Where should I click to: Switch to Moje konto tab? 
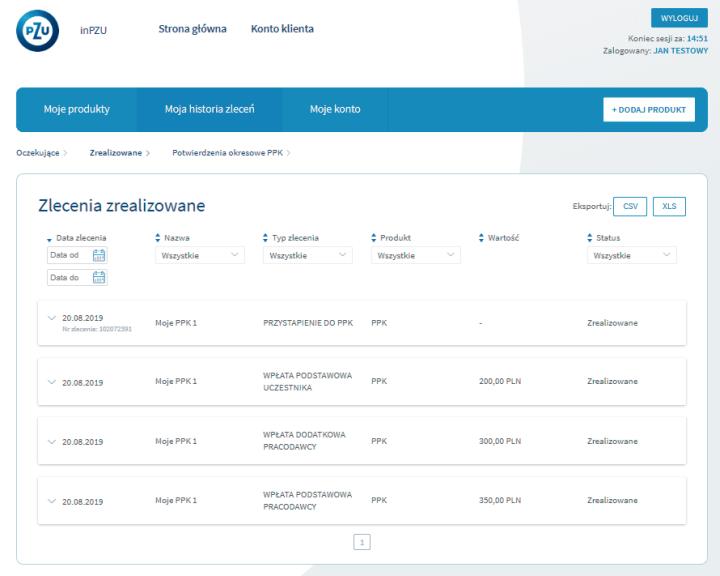(x=334, y=109)
